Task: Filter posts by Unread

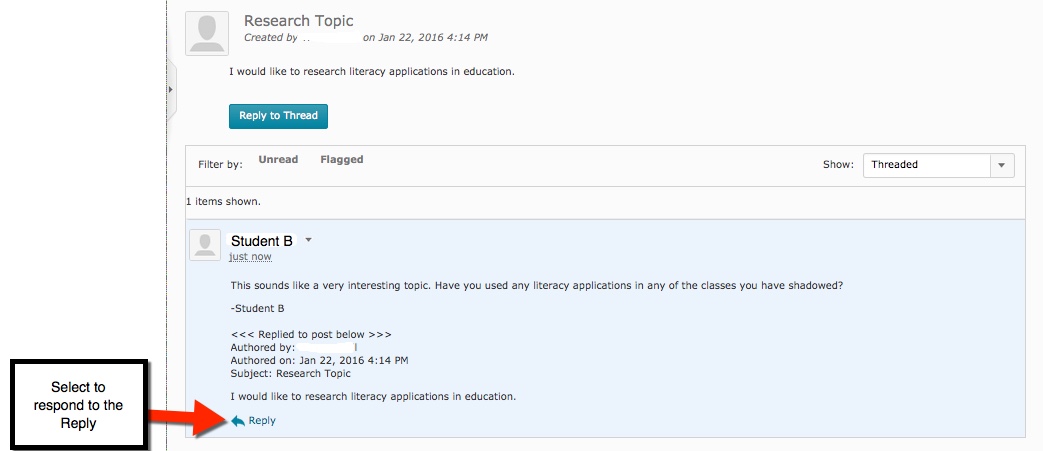Action: coord(278,160)
